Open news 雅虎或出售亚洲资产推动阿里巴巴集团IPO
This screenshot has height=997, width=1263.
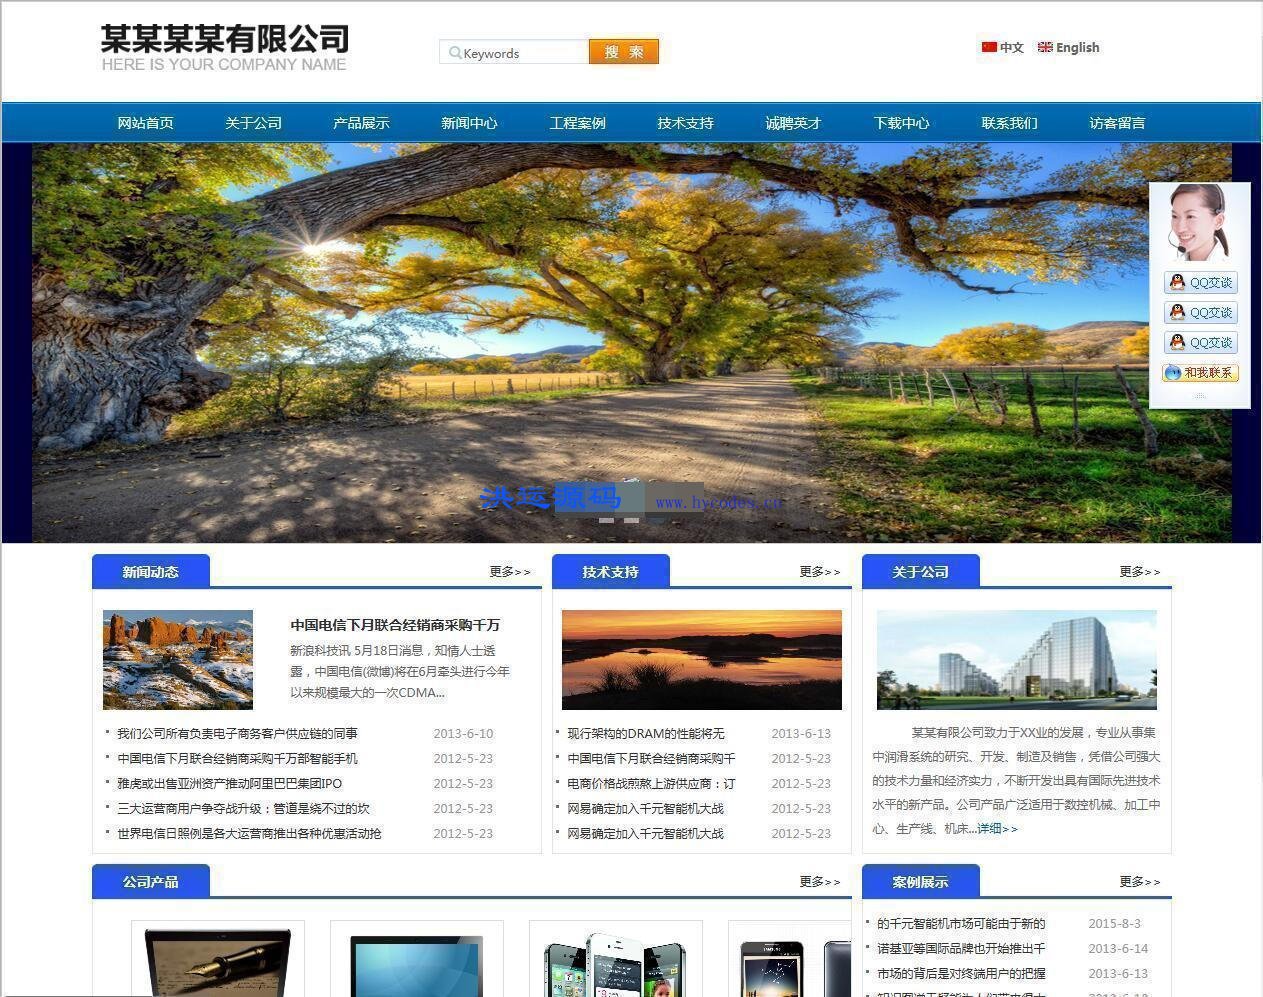(229, 784)
